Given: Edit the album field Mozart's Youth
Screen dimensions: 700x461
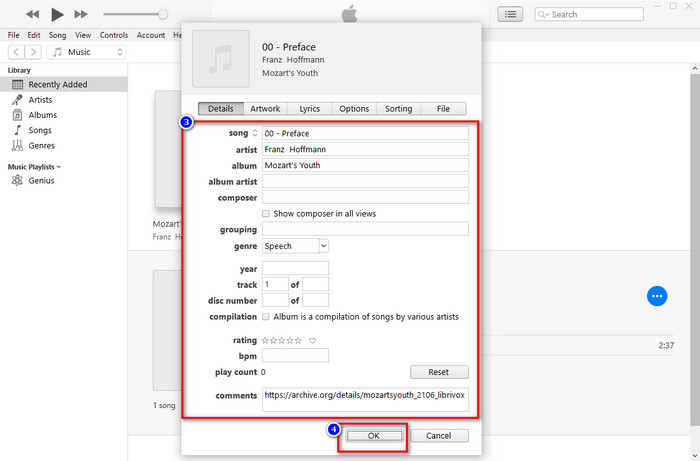Looking at the screenshot, I should click(x=365, y=165).
